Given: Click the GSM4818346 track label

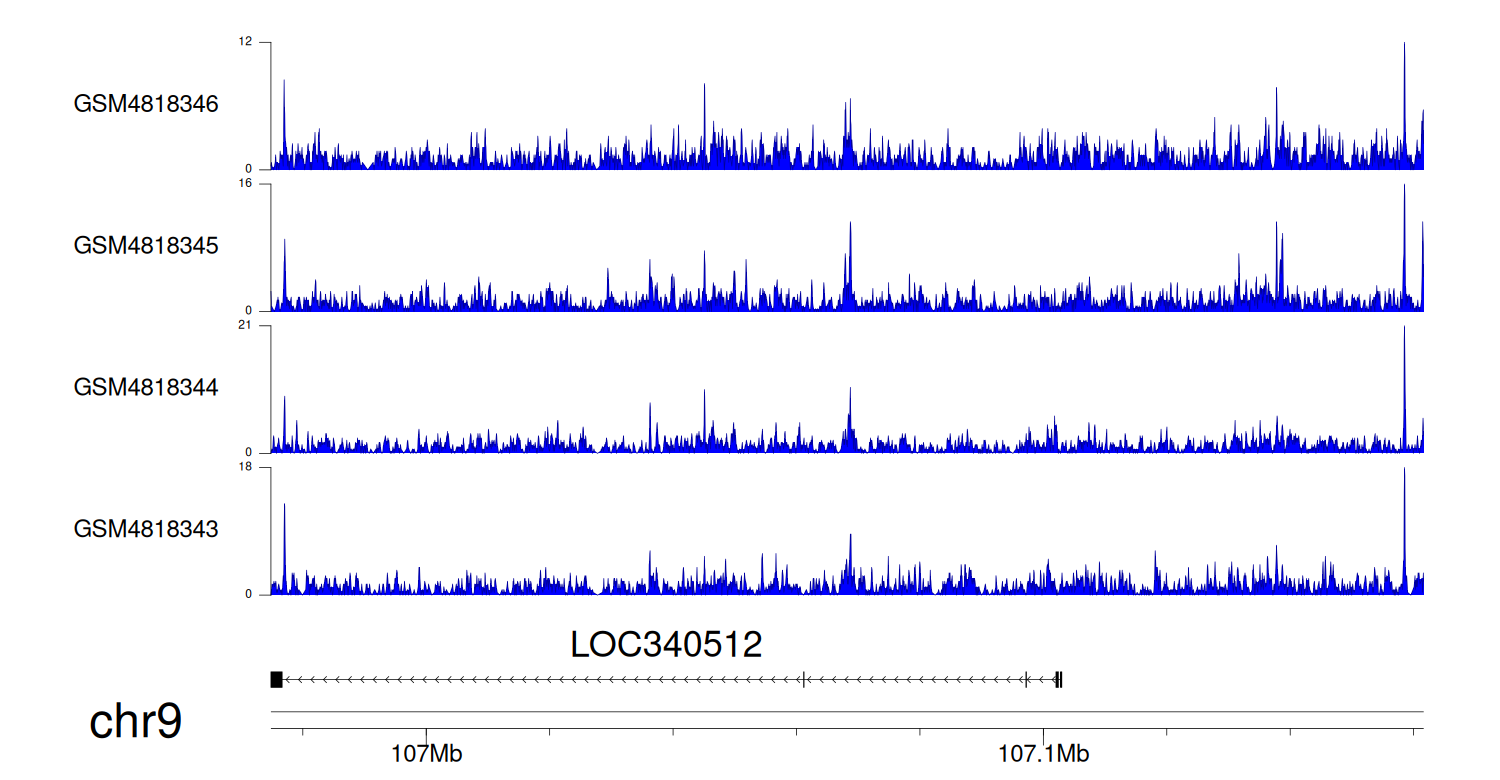Looking at the screenshot, I should [x=146, y=104].
